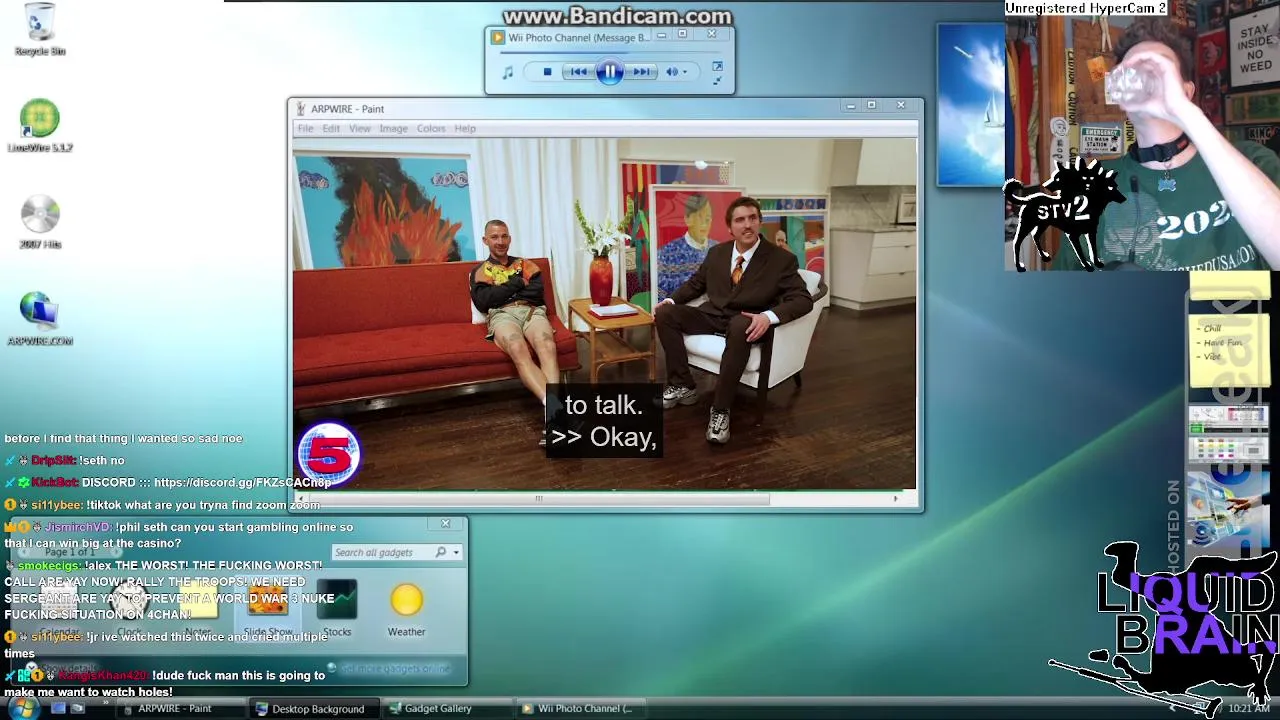1280x720 pixels.
Task: Open the Recycle Bin desktop icon
Action: (x=40, y=29)
